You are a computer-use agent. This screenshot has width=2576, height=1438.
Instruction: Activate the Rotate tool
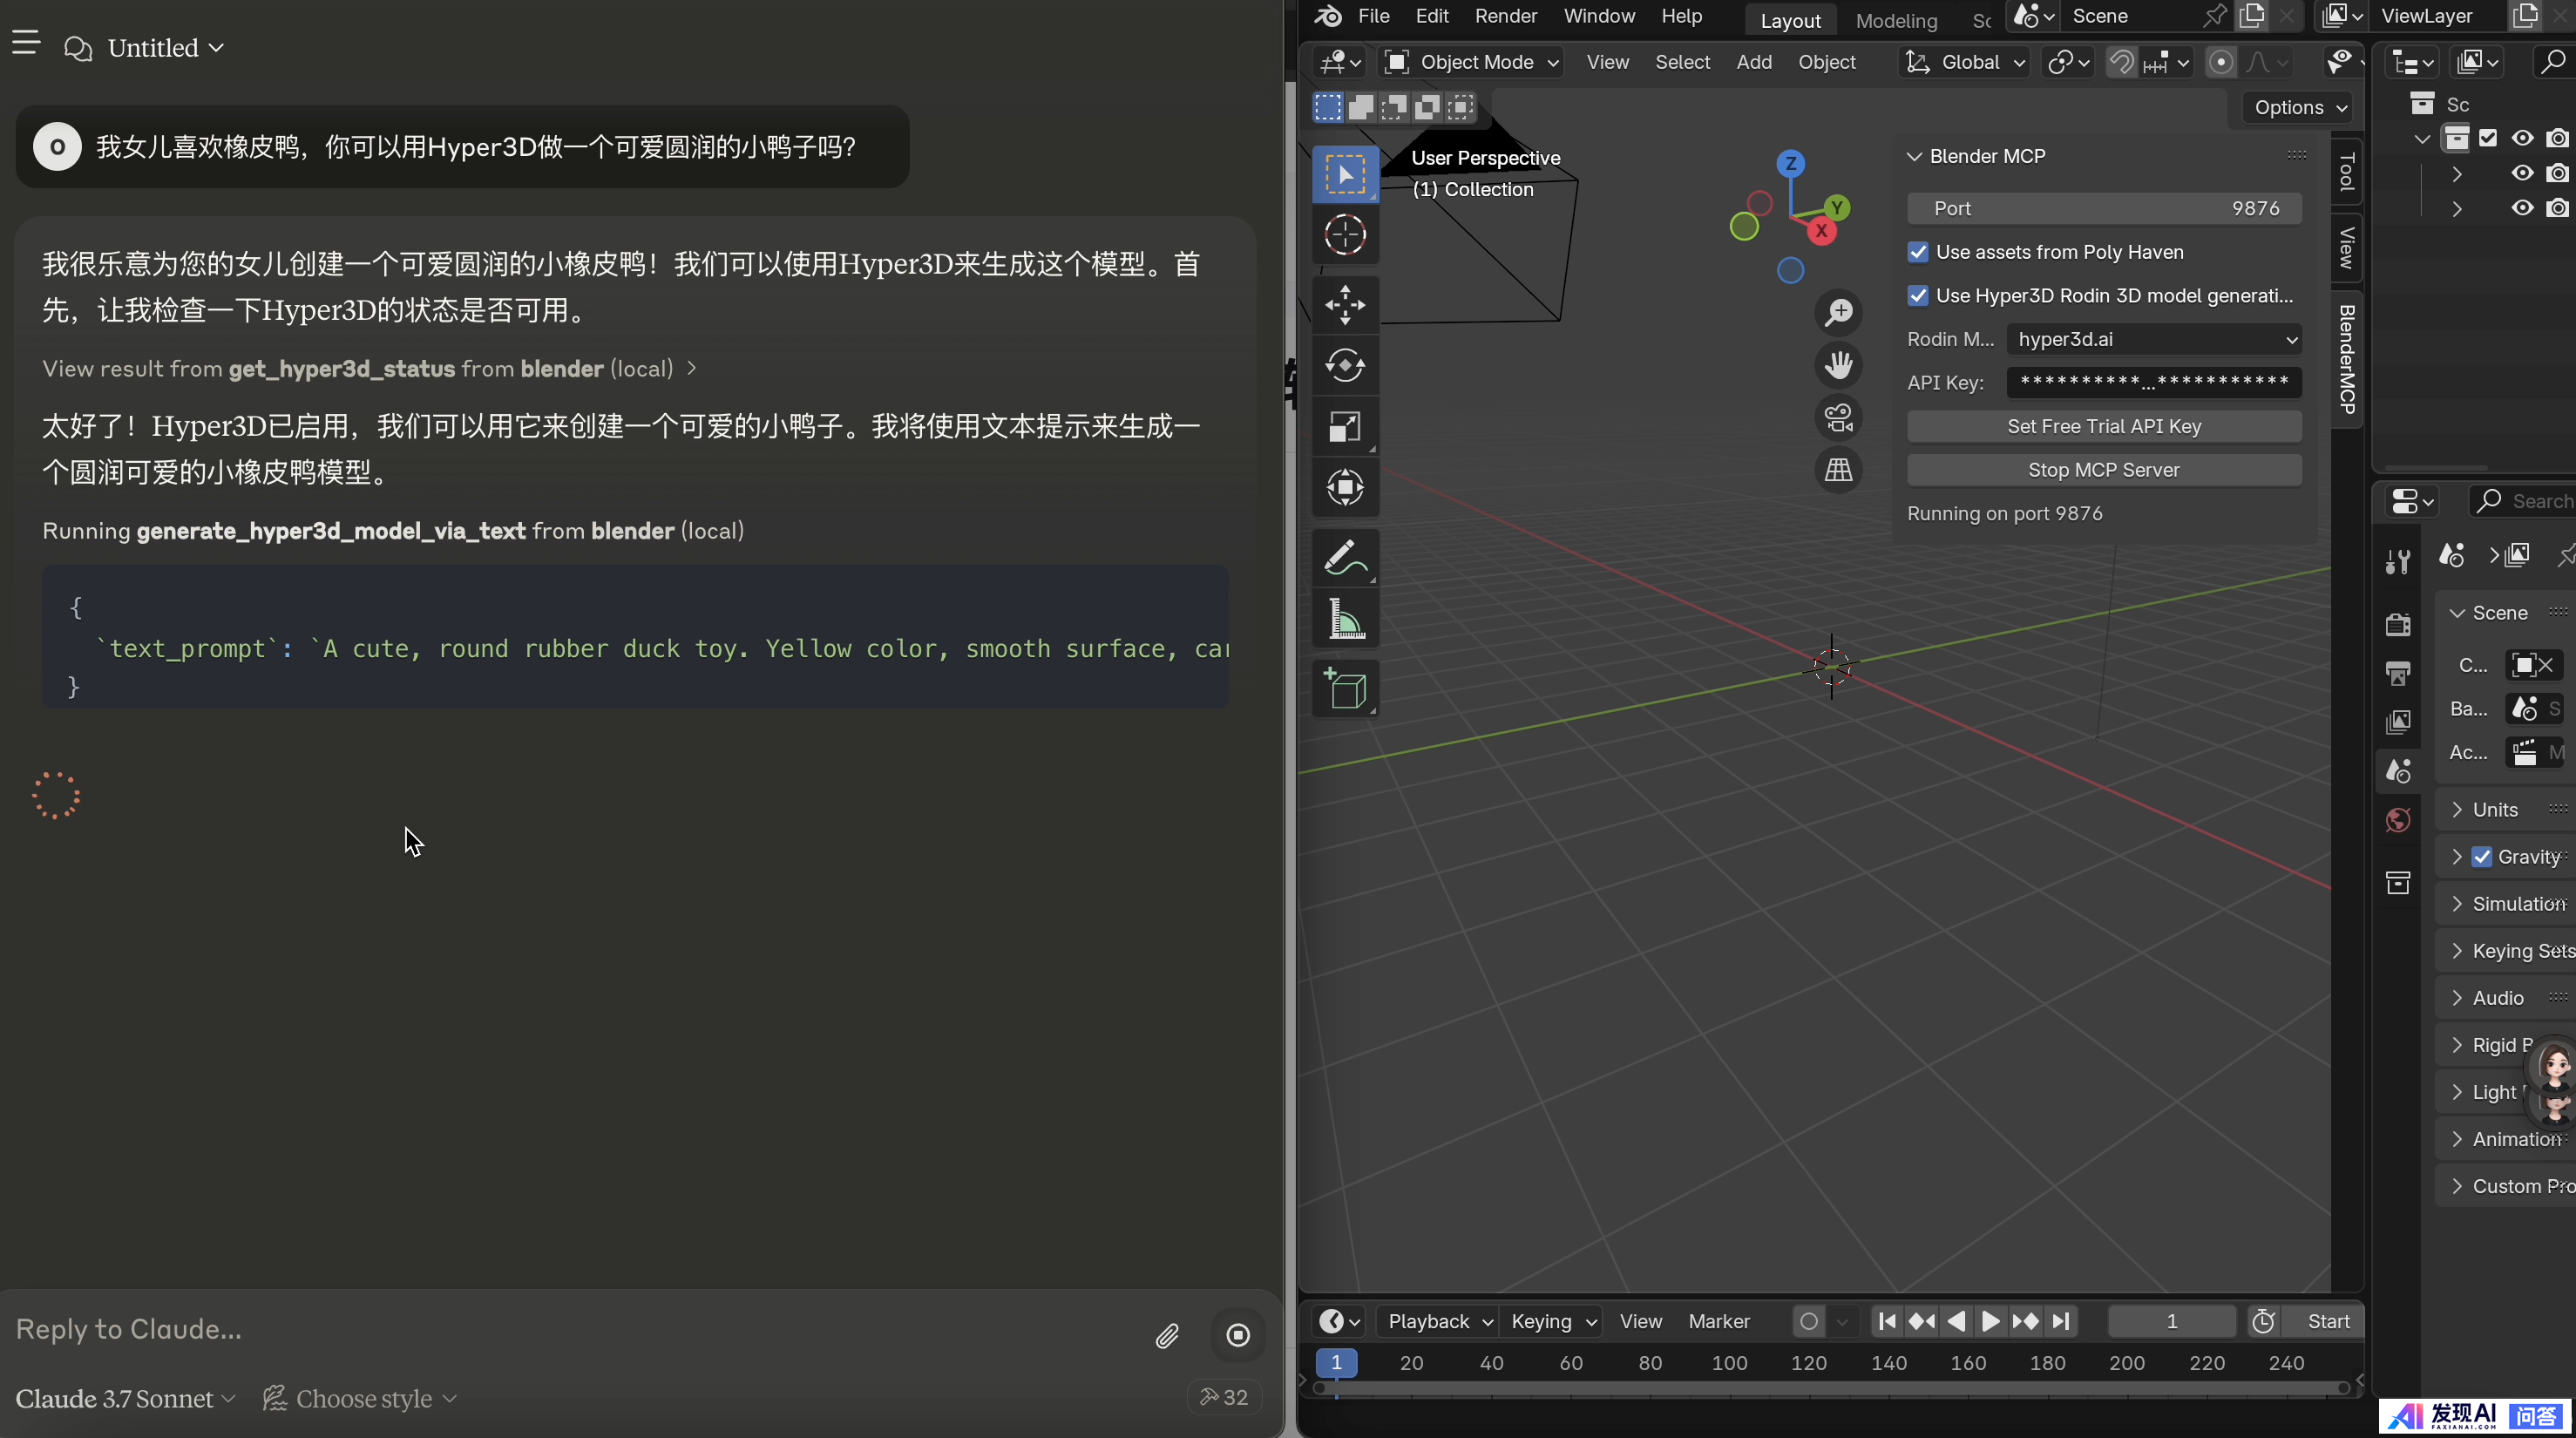click(x=1345, y=365)
